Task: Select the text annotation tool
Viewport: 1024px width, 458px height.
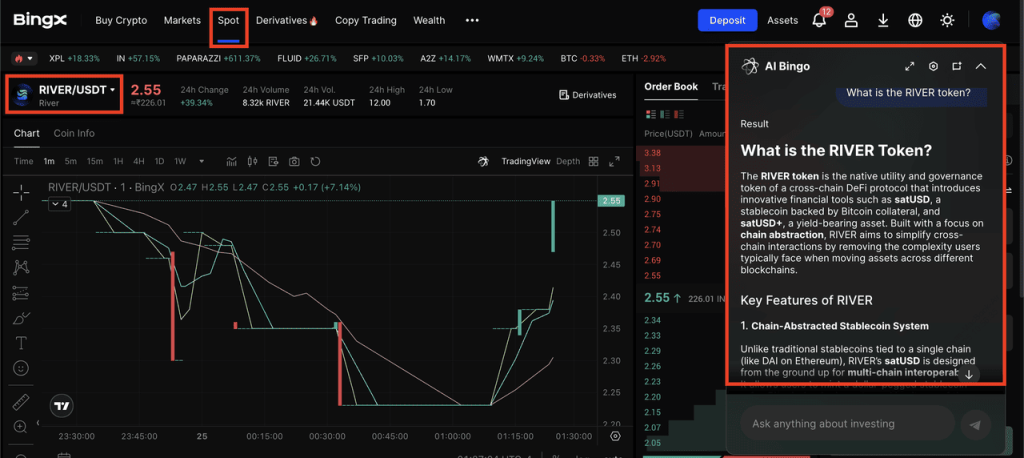Action: tap(21, 343)
